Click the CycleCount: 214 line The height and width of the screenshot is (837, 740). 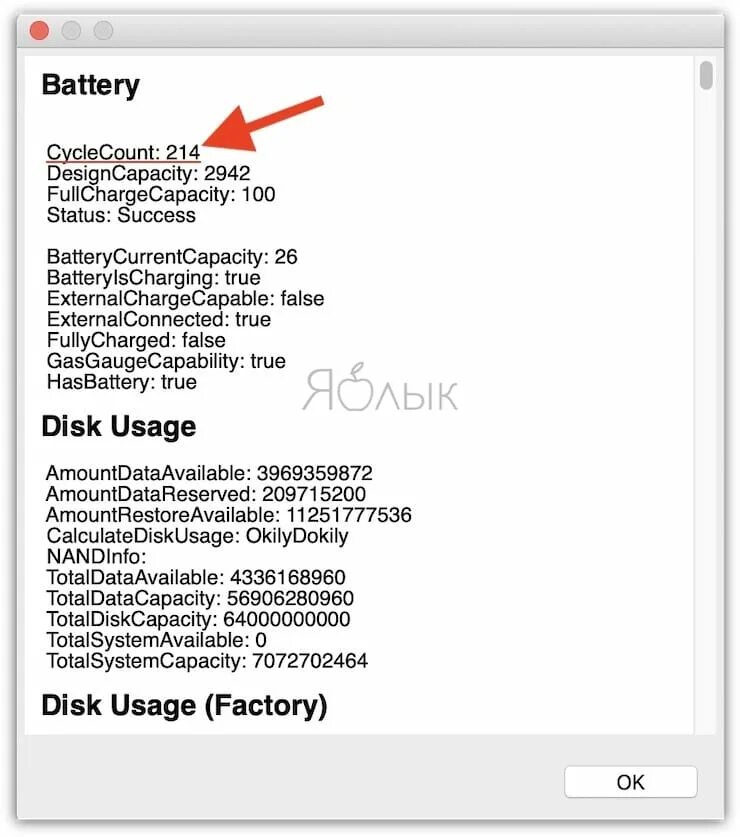point(123,152)
